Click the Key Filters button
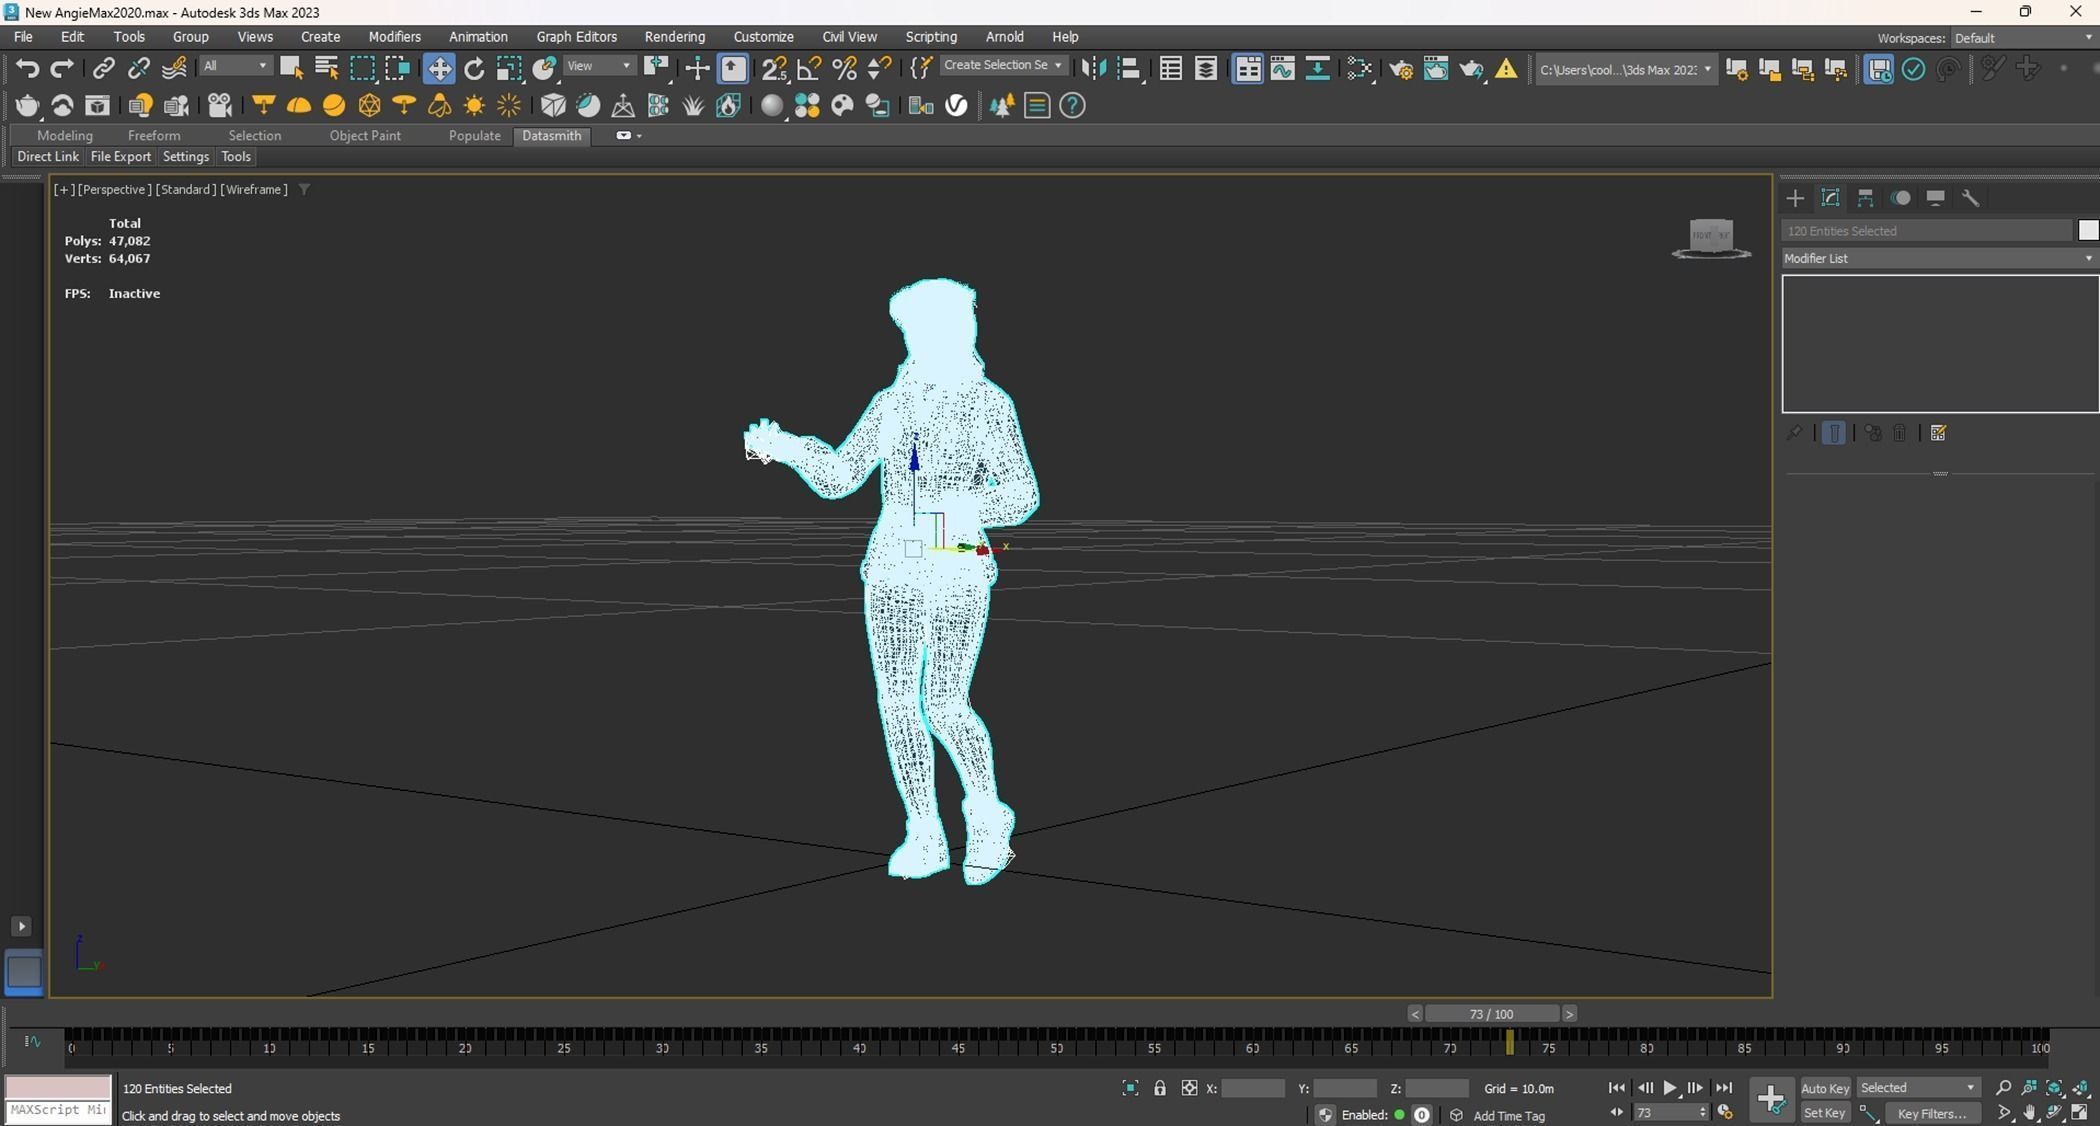Image resolution: width=2100 pixels, height=1126 pixels. click(1932, 1113)
